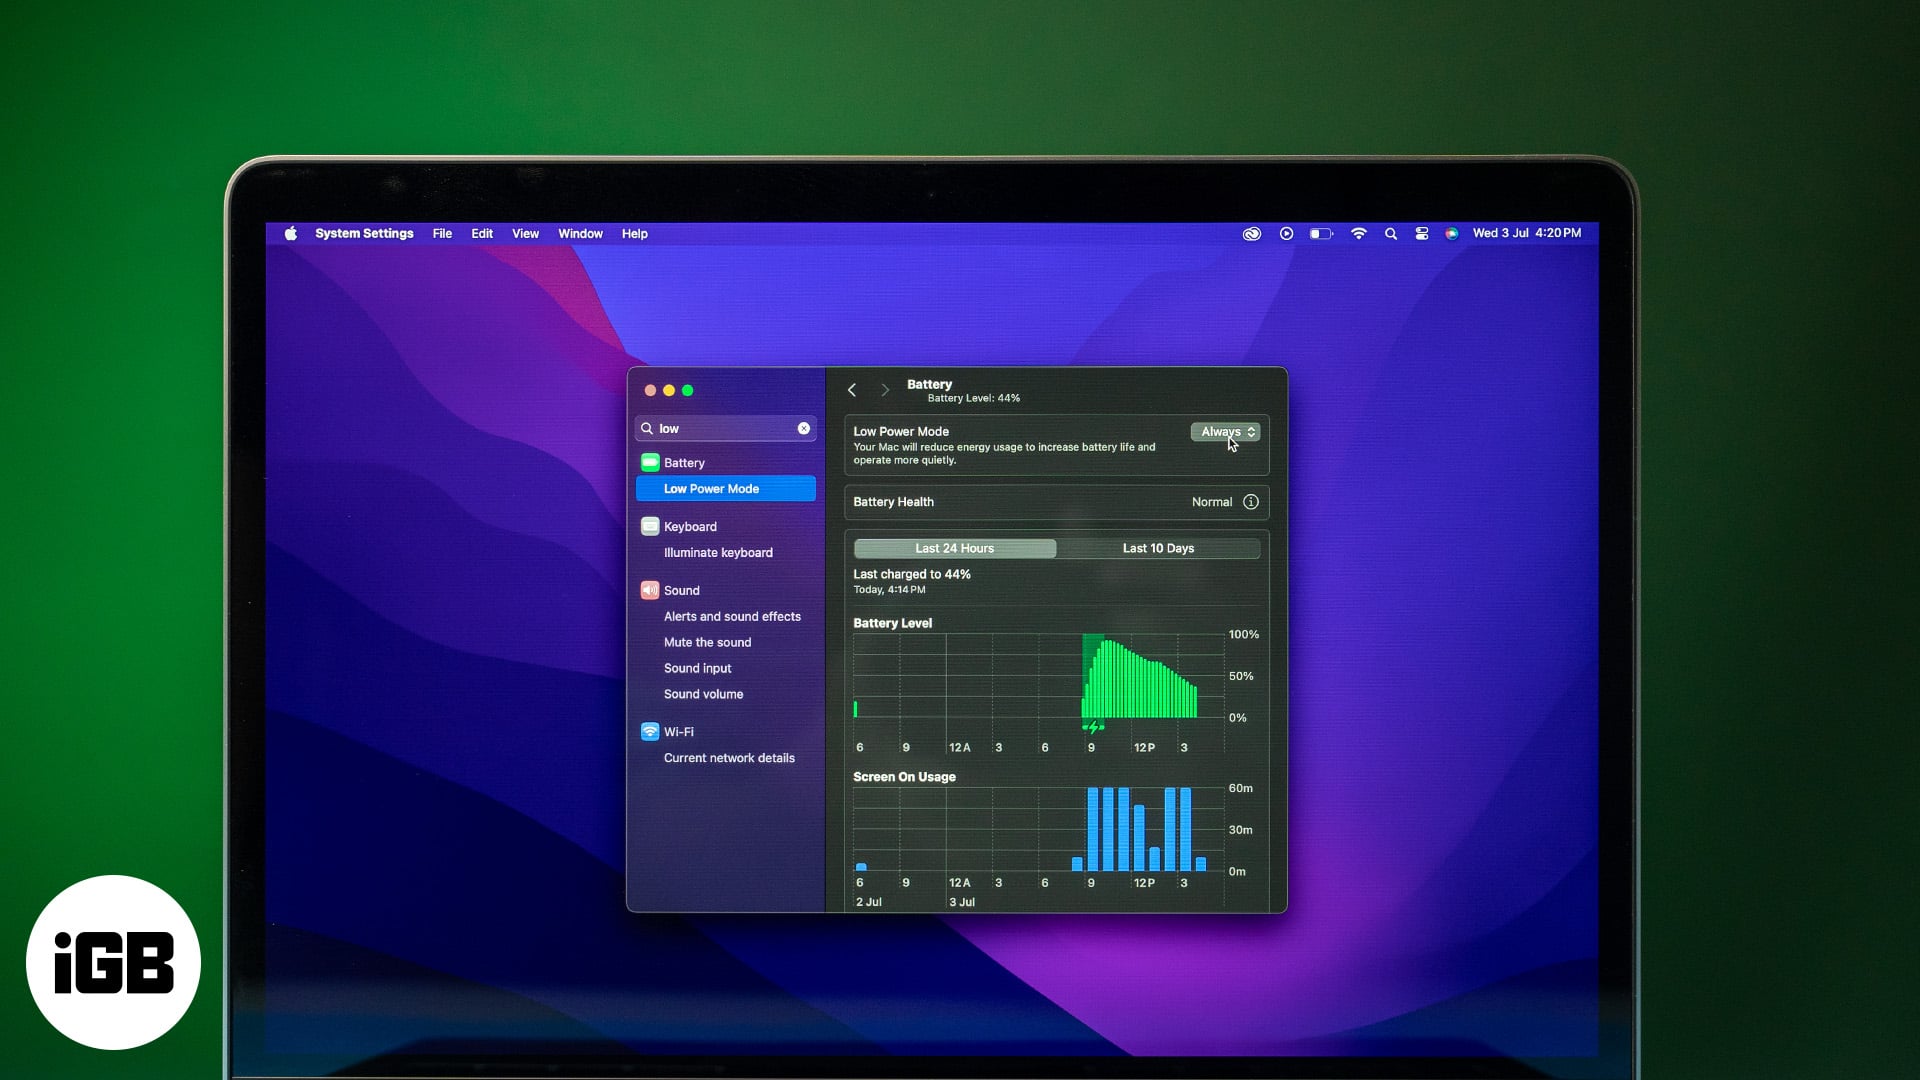Viewport: 1920px width, 1080px height.
Task: Click the search input field
Action: coord(725,429)
